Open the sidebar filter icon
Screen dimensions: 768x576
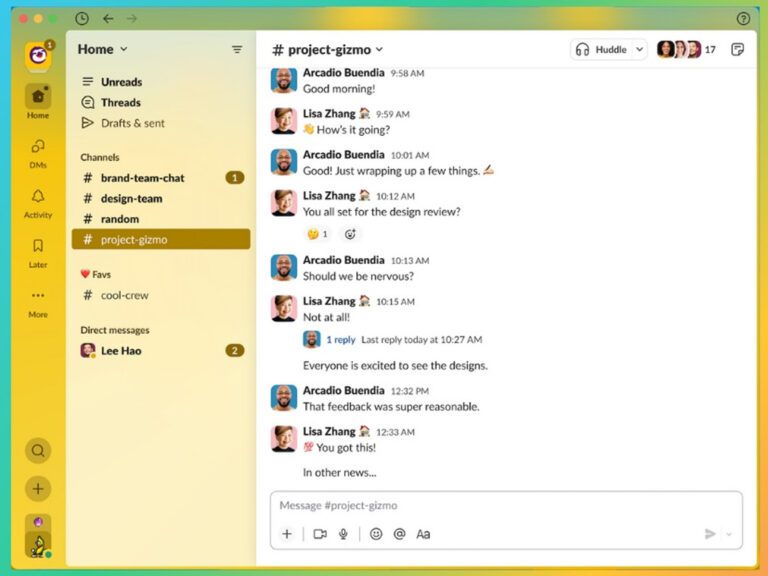(x=237, y=49)
